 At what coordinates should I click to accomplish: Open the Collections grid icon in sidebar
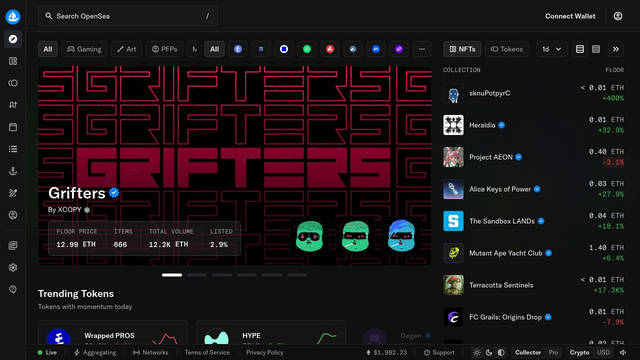(x=13, y=61)
